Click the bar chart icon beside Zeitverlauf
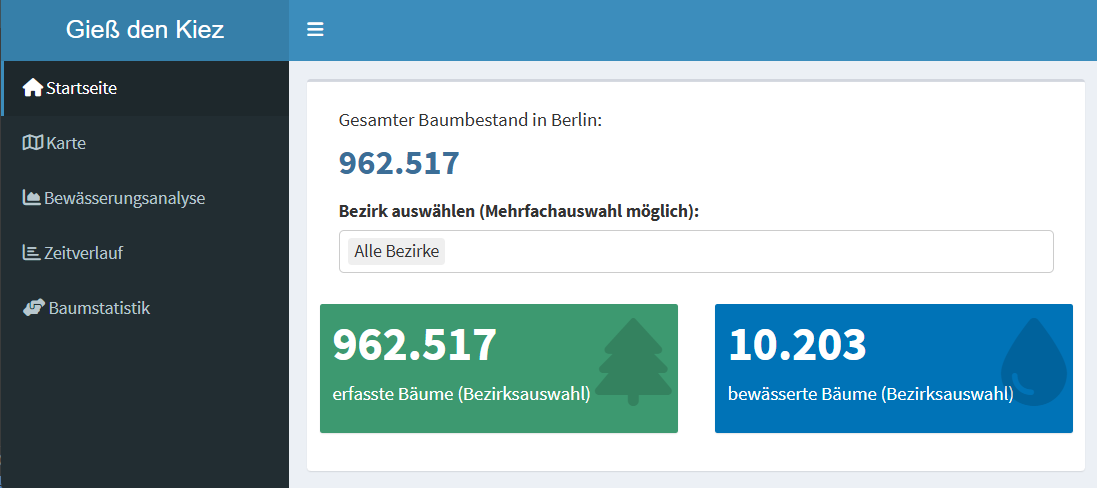Image resolution: width=1097 pixels, height=488 pixels. [x=31, y=252]
